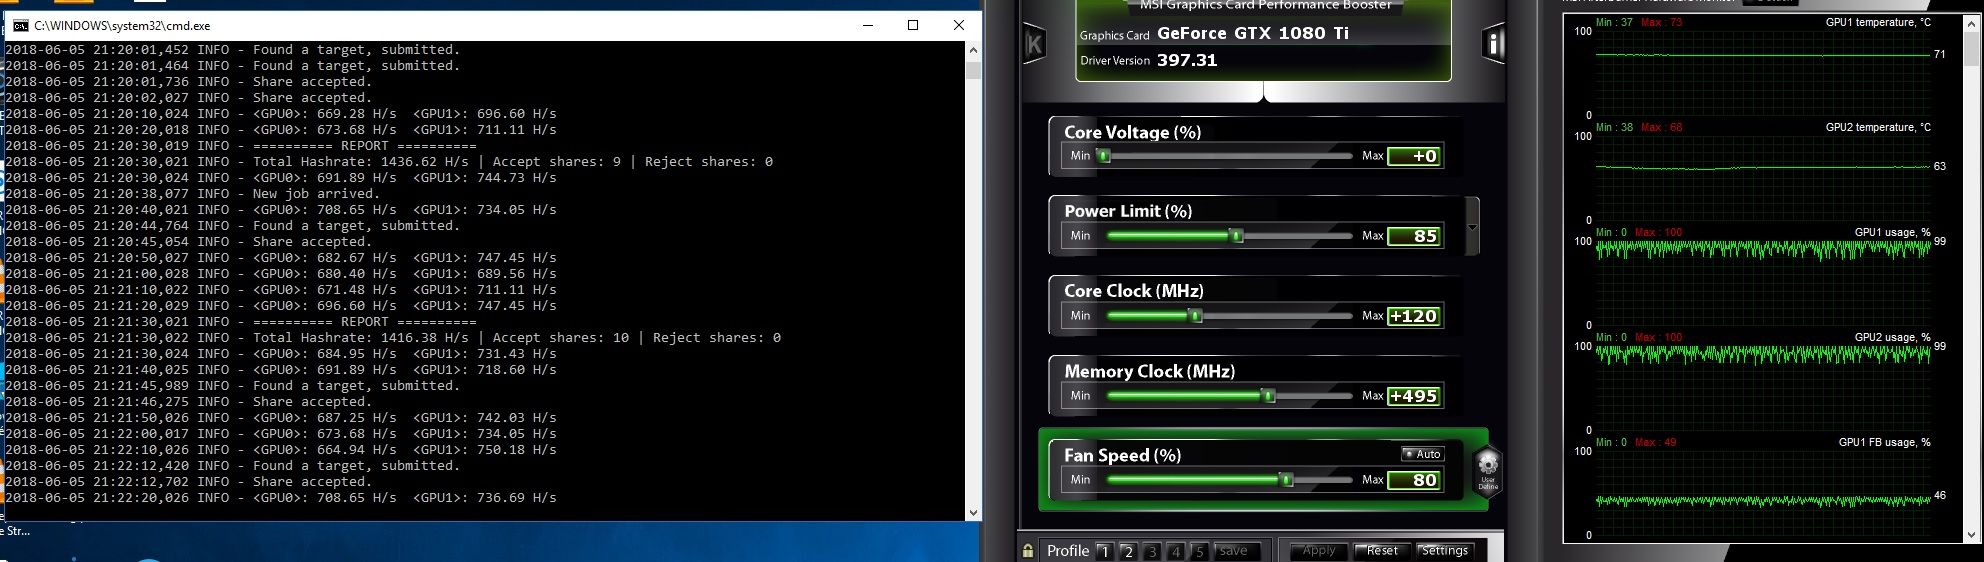Click the Memory Clock value field +495
This screenshot has width=1984, height=562.
tap(1415, 396)
